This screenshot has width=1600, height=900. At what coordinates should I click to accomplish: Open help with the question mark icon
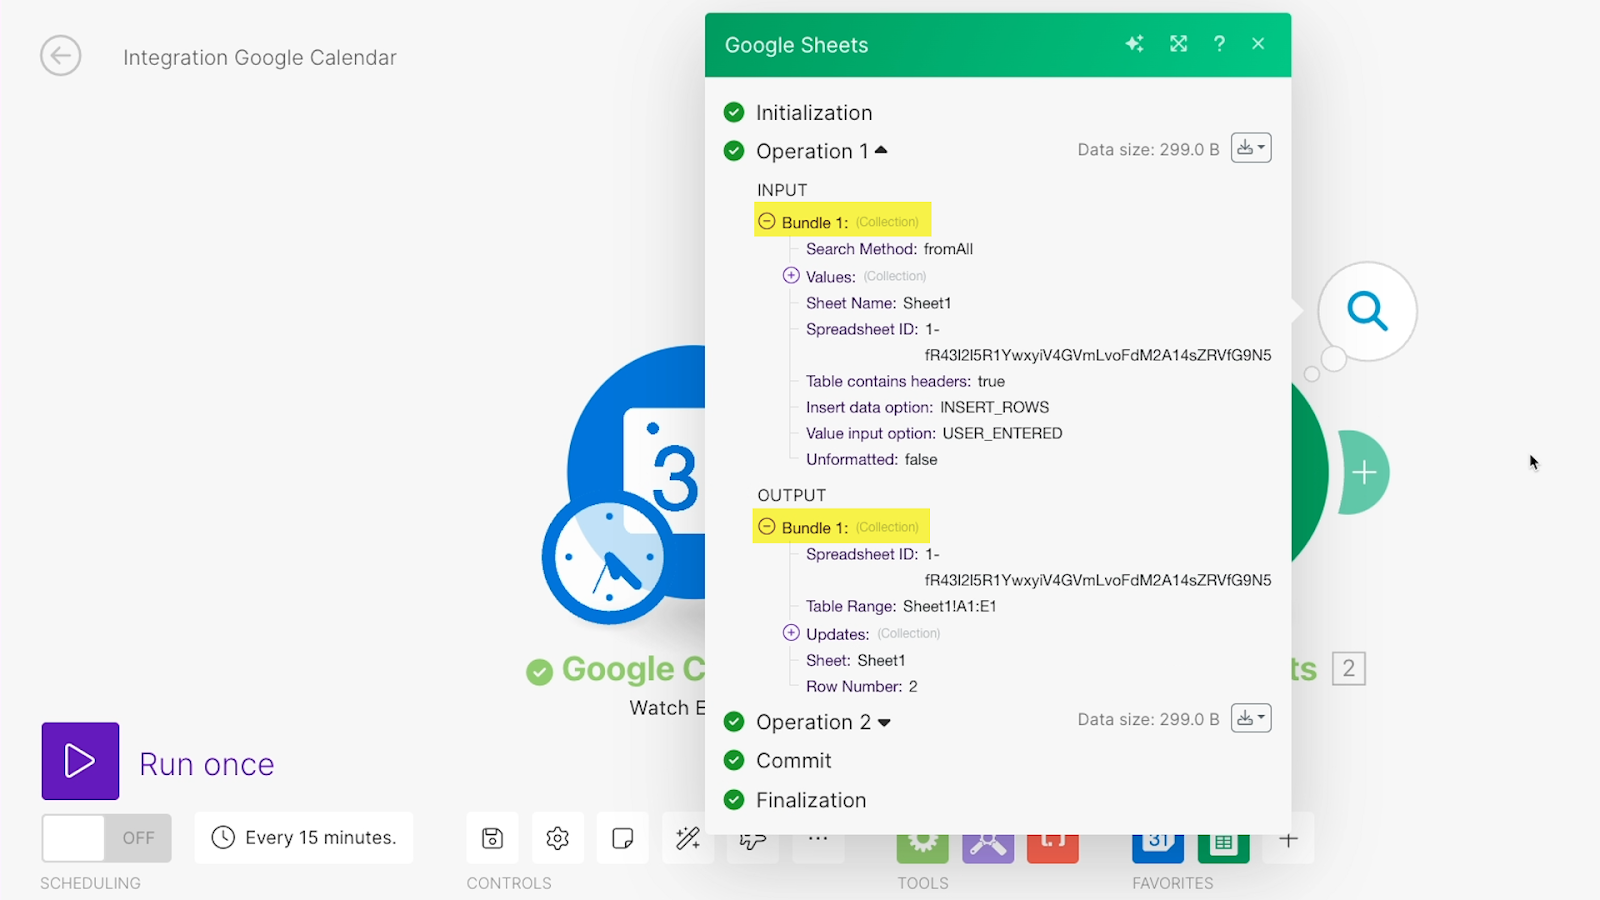pos(1219,44)
